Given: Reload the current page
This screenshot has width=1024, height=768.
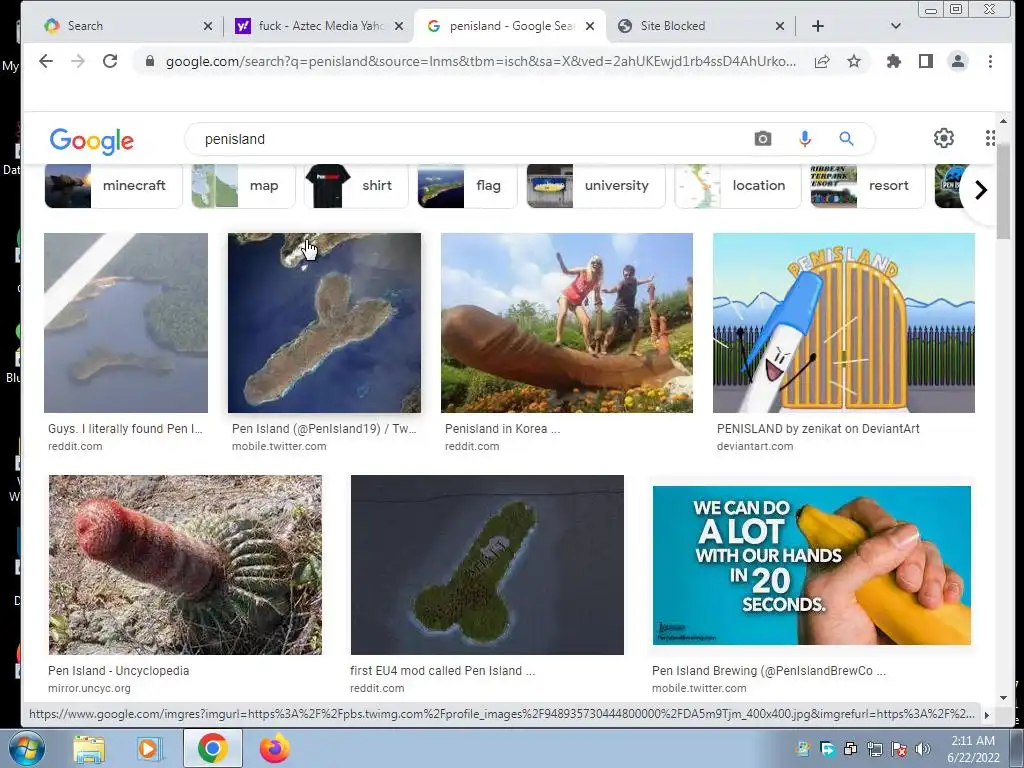Looking at the screenshot, I should (110, 61).
